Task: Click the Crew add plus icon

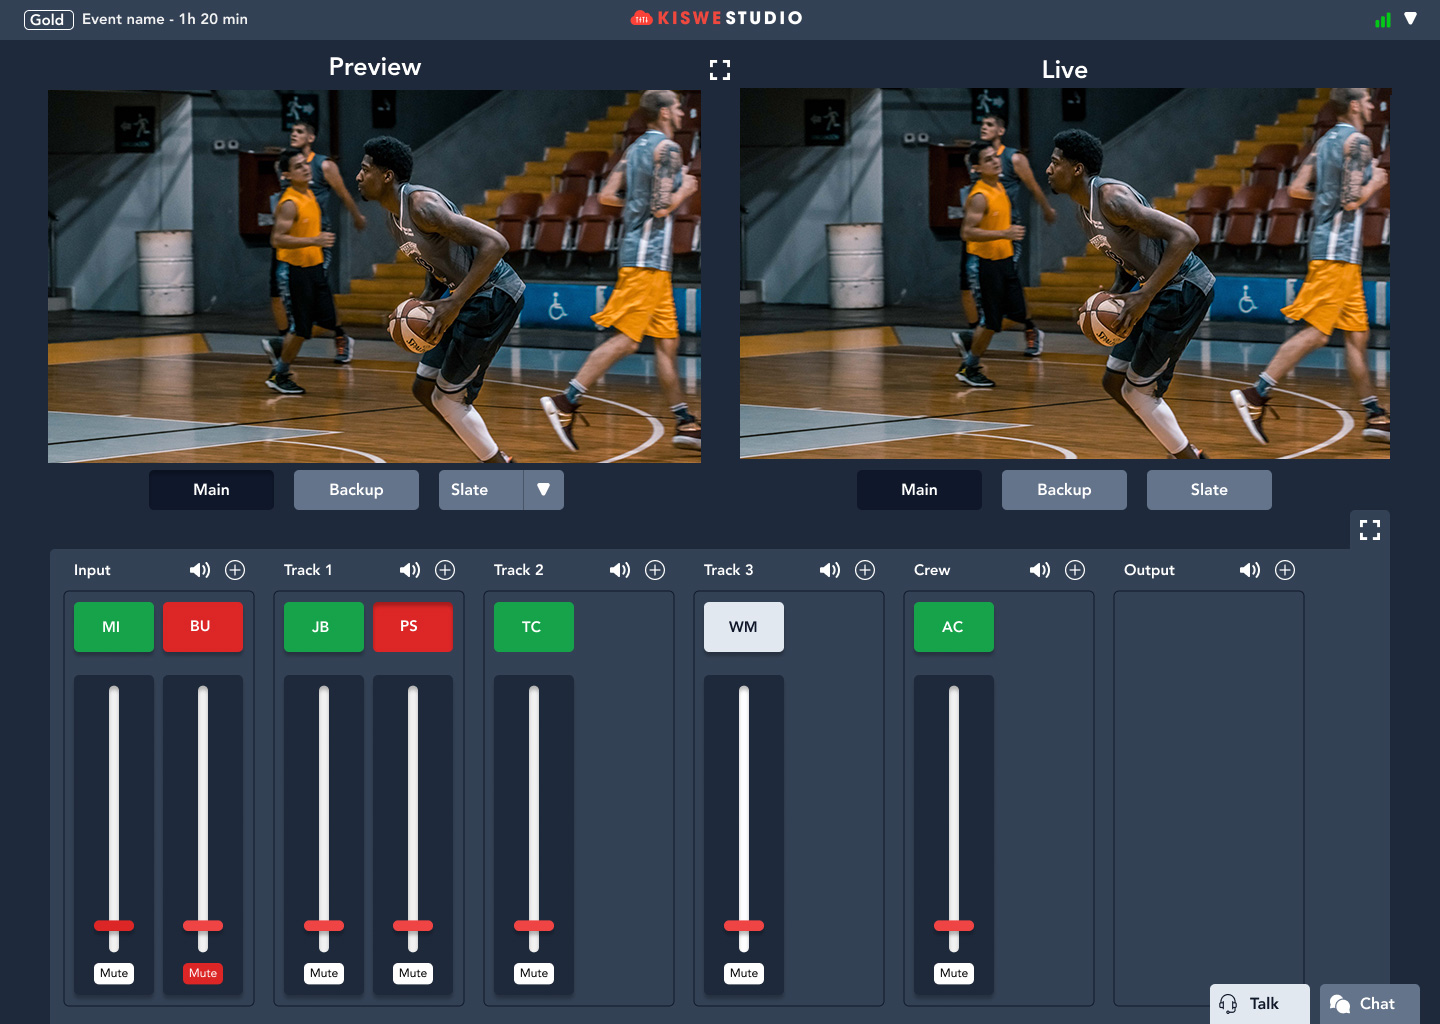Action: 1075,570
